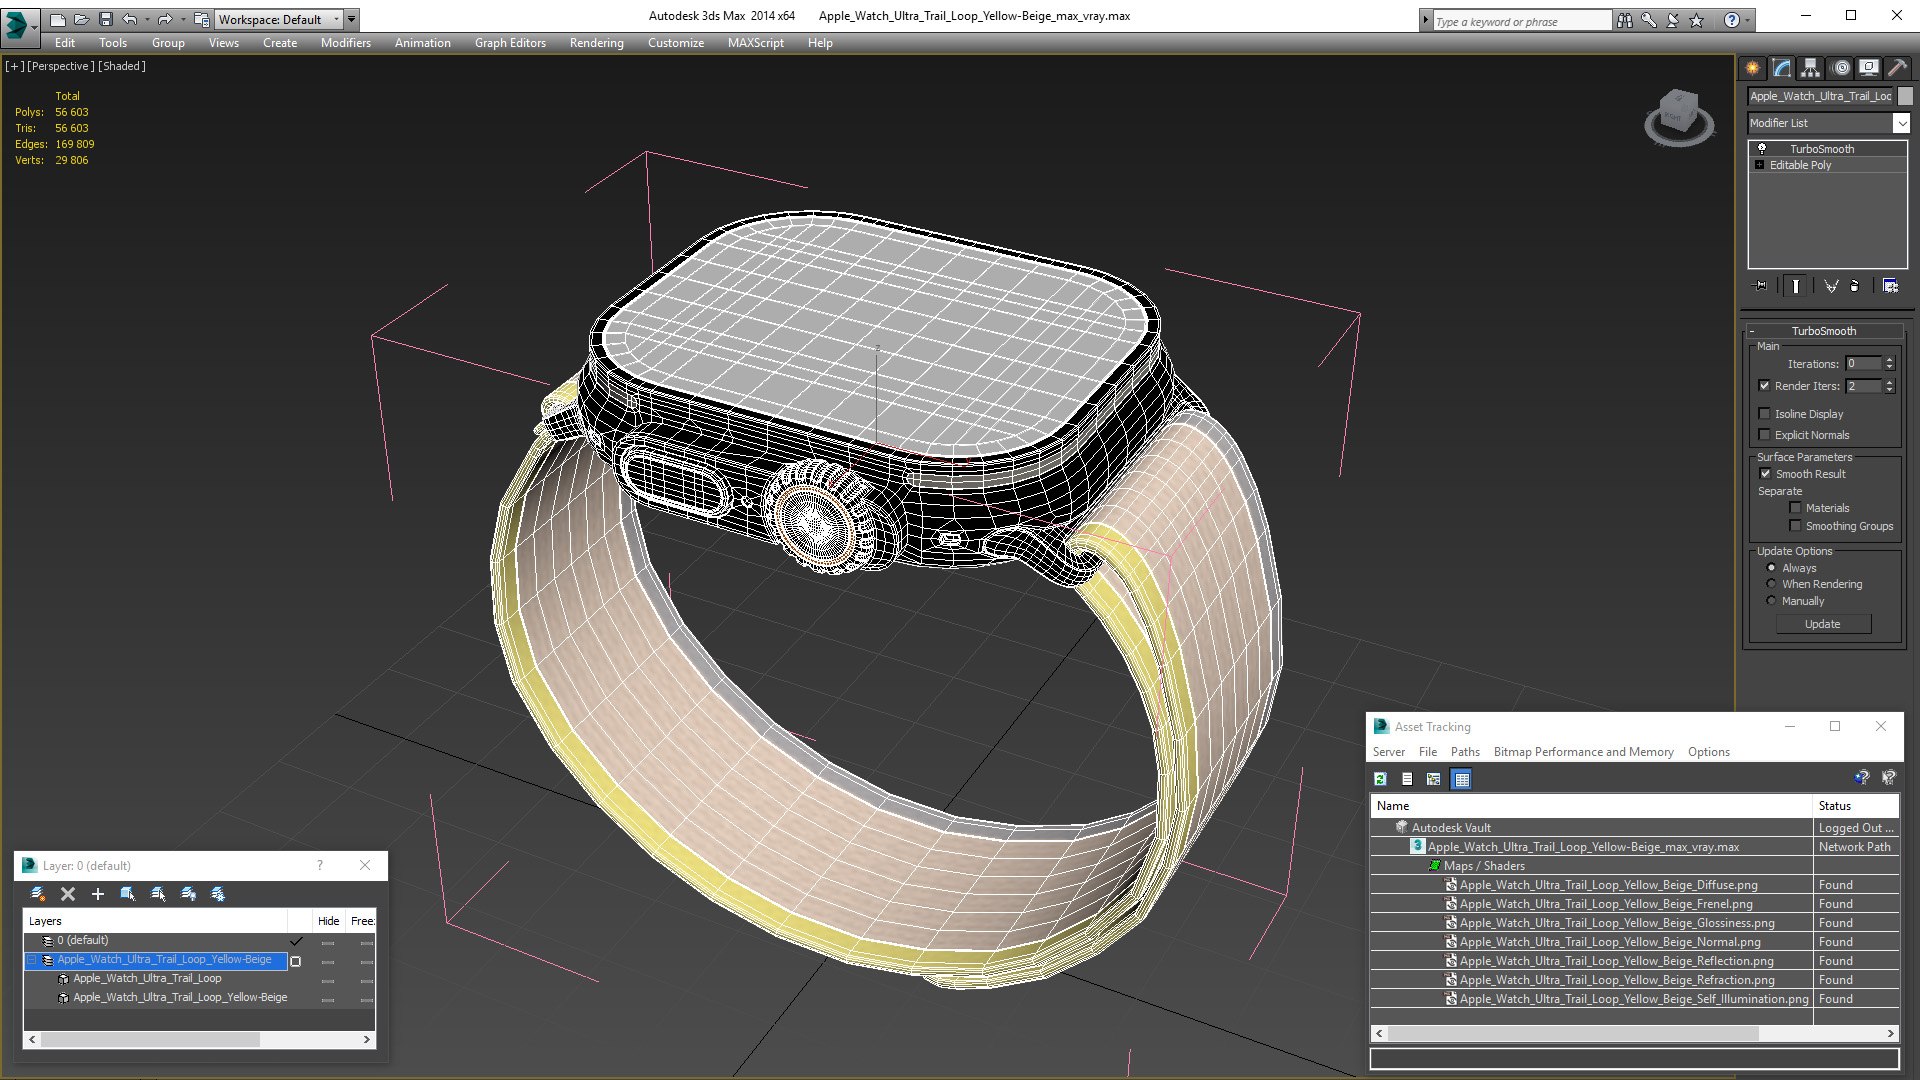Click Delete layer X icon

(68, 894)
